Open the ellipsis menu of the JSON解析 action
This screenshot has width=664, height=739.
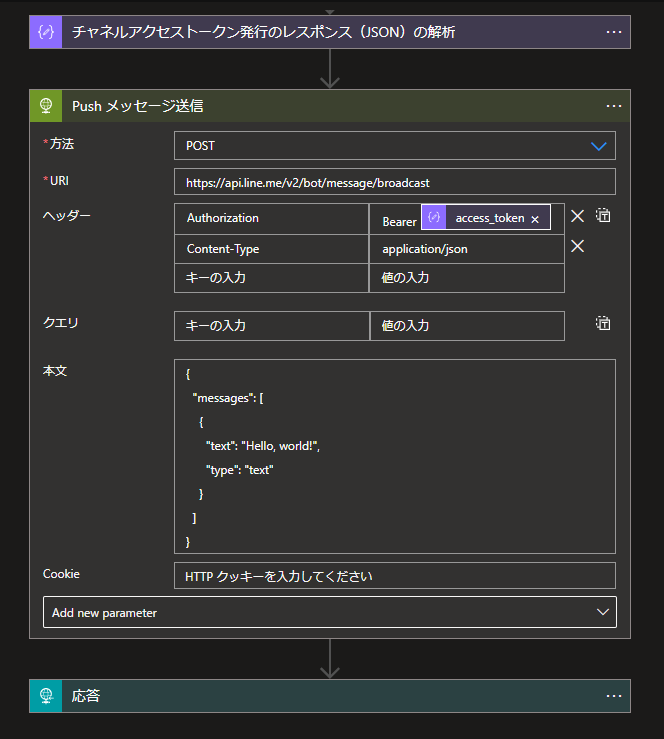[614, 32]
